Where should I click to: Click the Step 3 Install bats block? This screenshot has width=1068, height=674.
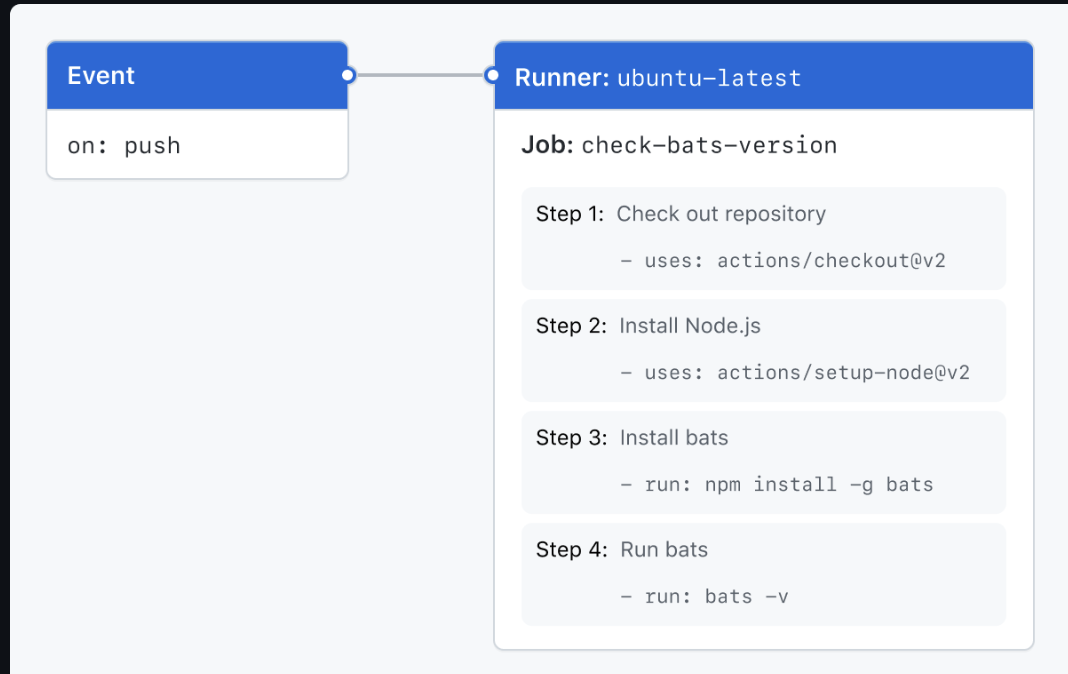click(x=763, y=461)
